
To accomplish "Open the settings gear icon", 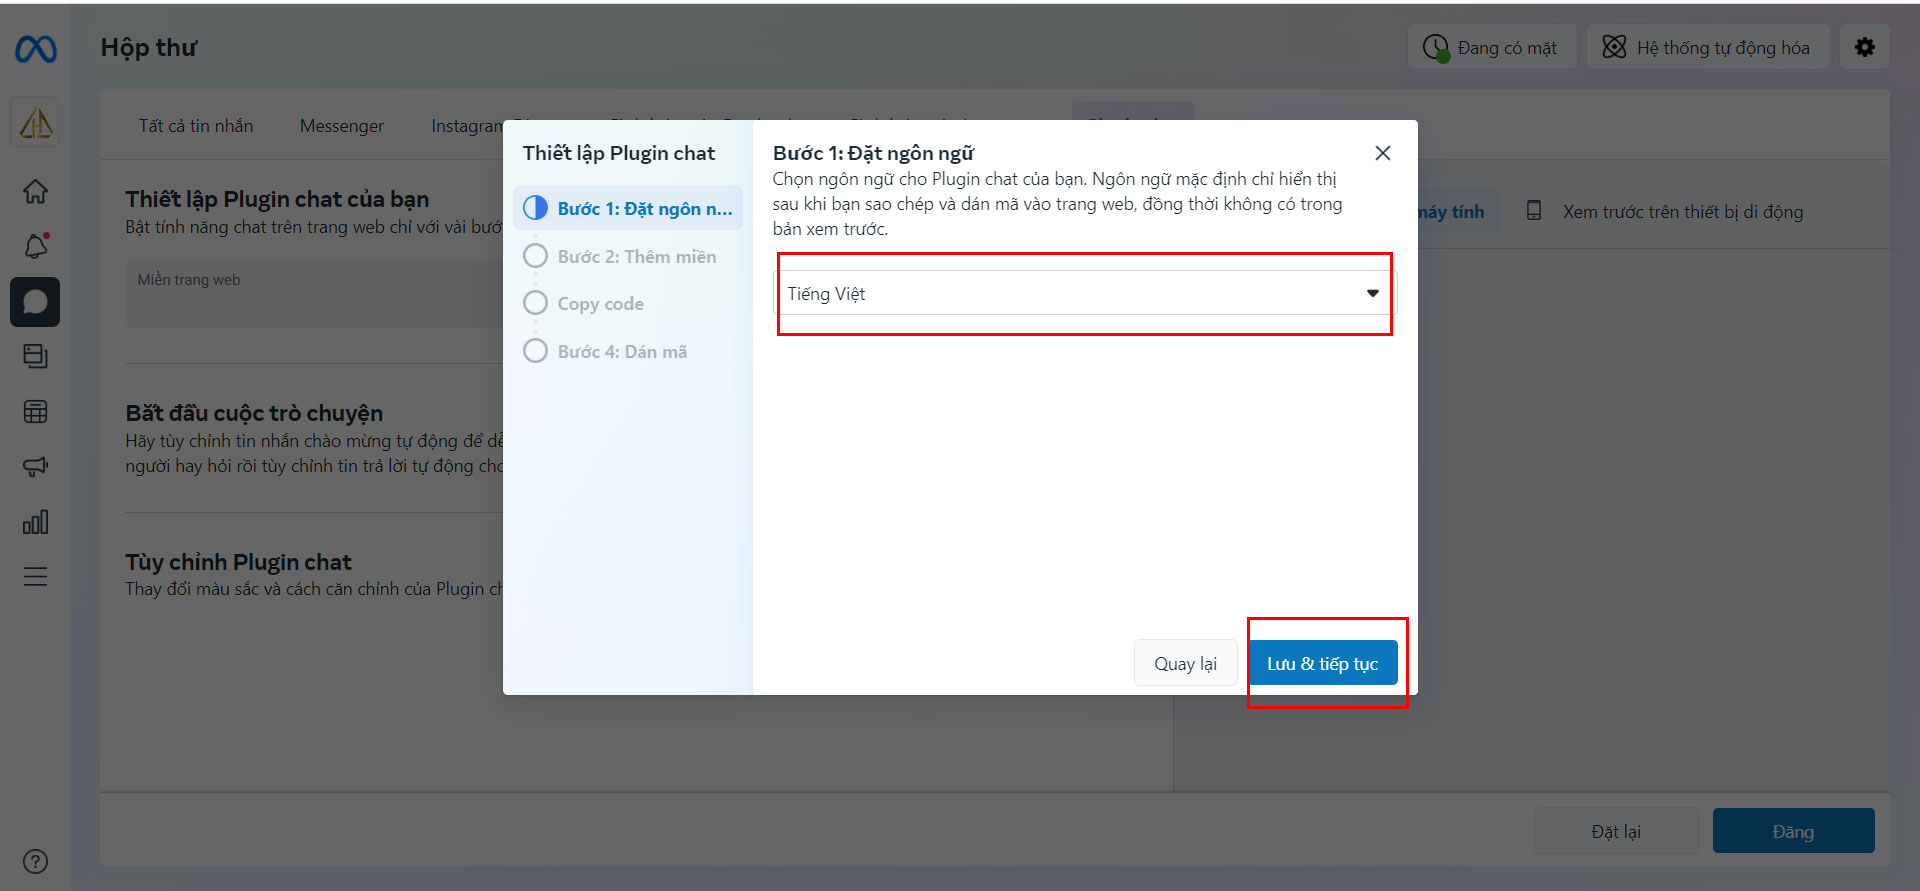I will coord(1864,47).
